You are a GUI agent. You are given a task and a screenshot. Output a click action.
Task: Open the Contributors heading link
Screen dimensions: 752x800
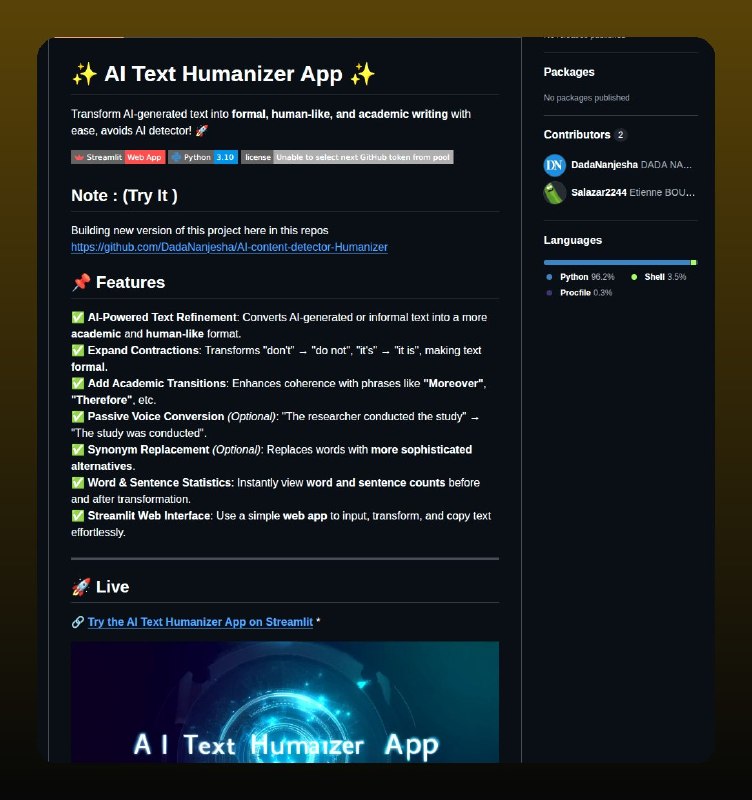click(576, 135)
